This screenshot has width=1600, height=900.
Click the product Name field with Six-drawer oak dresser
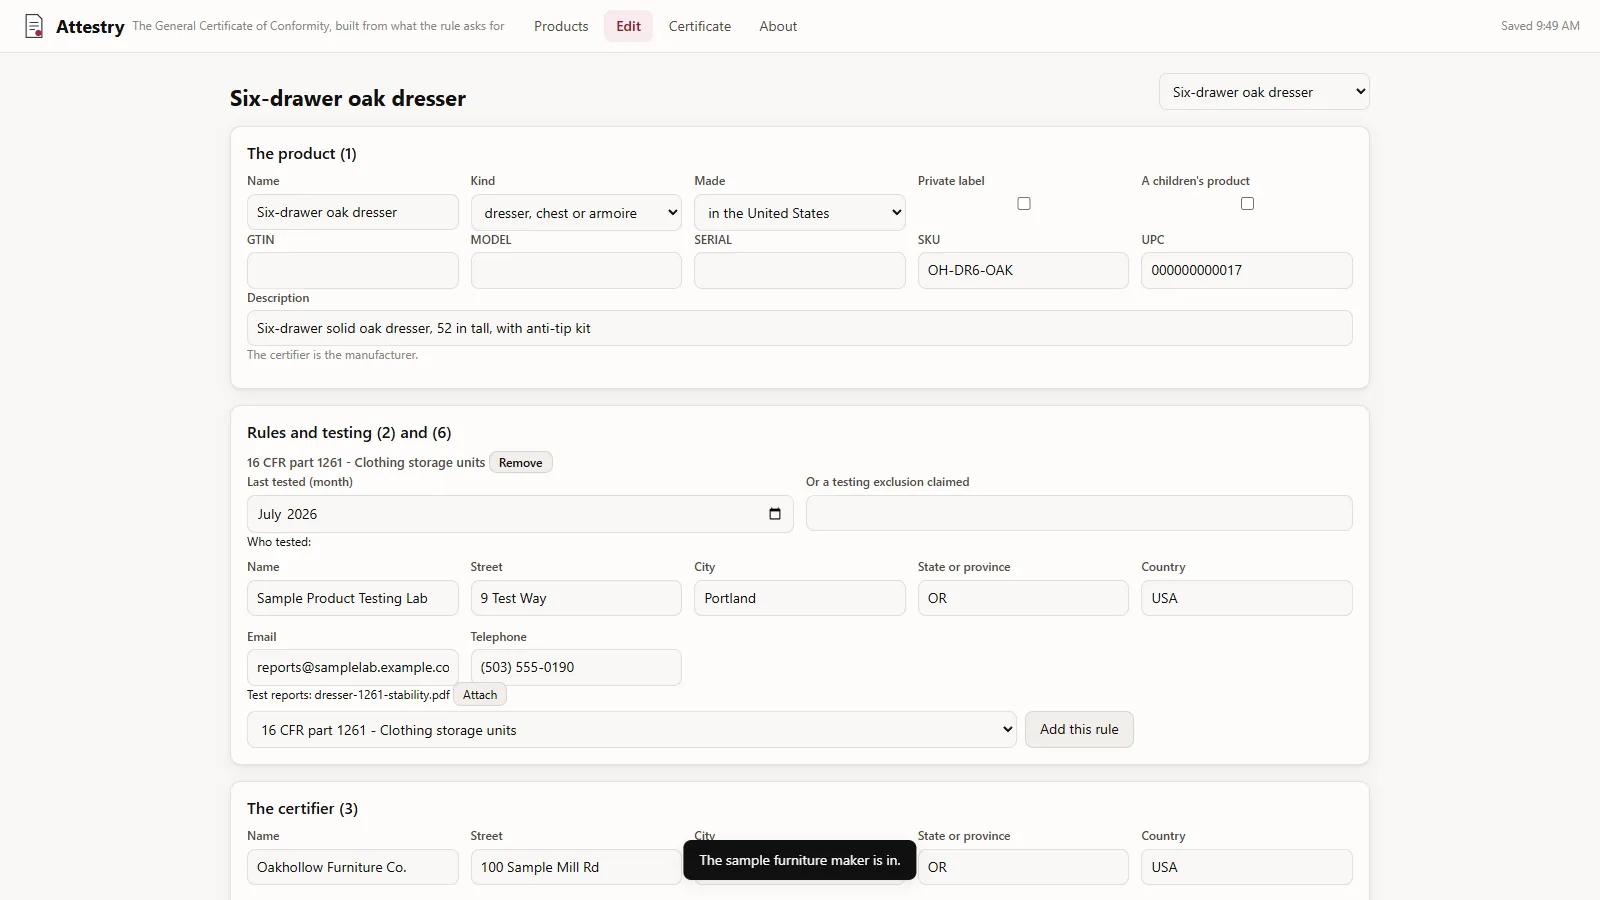click(x=353, y=212)
